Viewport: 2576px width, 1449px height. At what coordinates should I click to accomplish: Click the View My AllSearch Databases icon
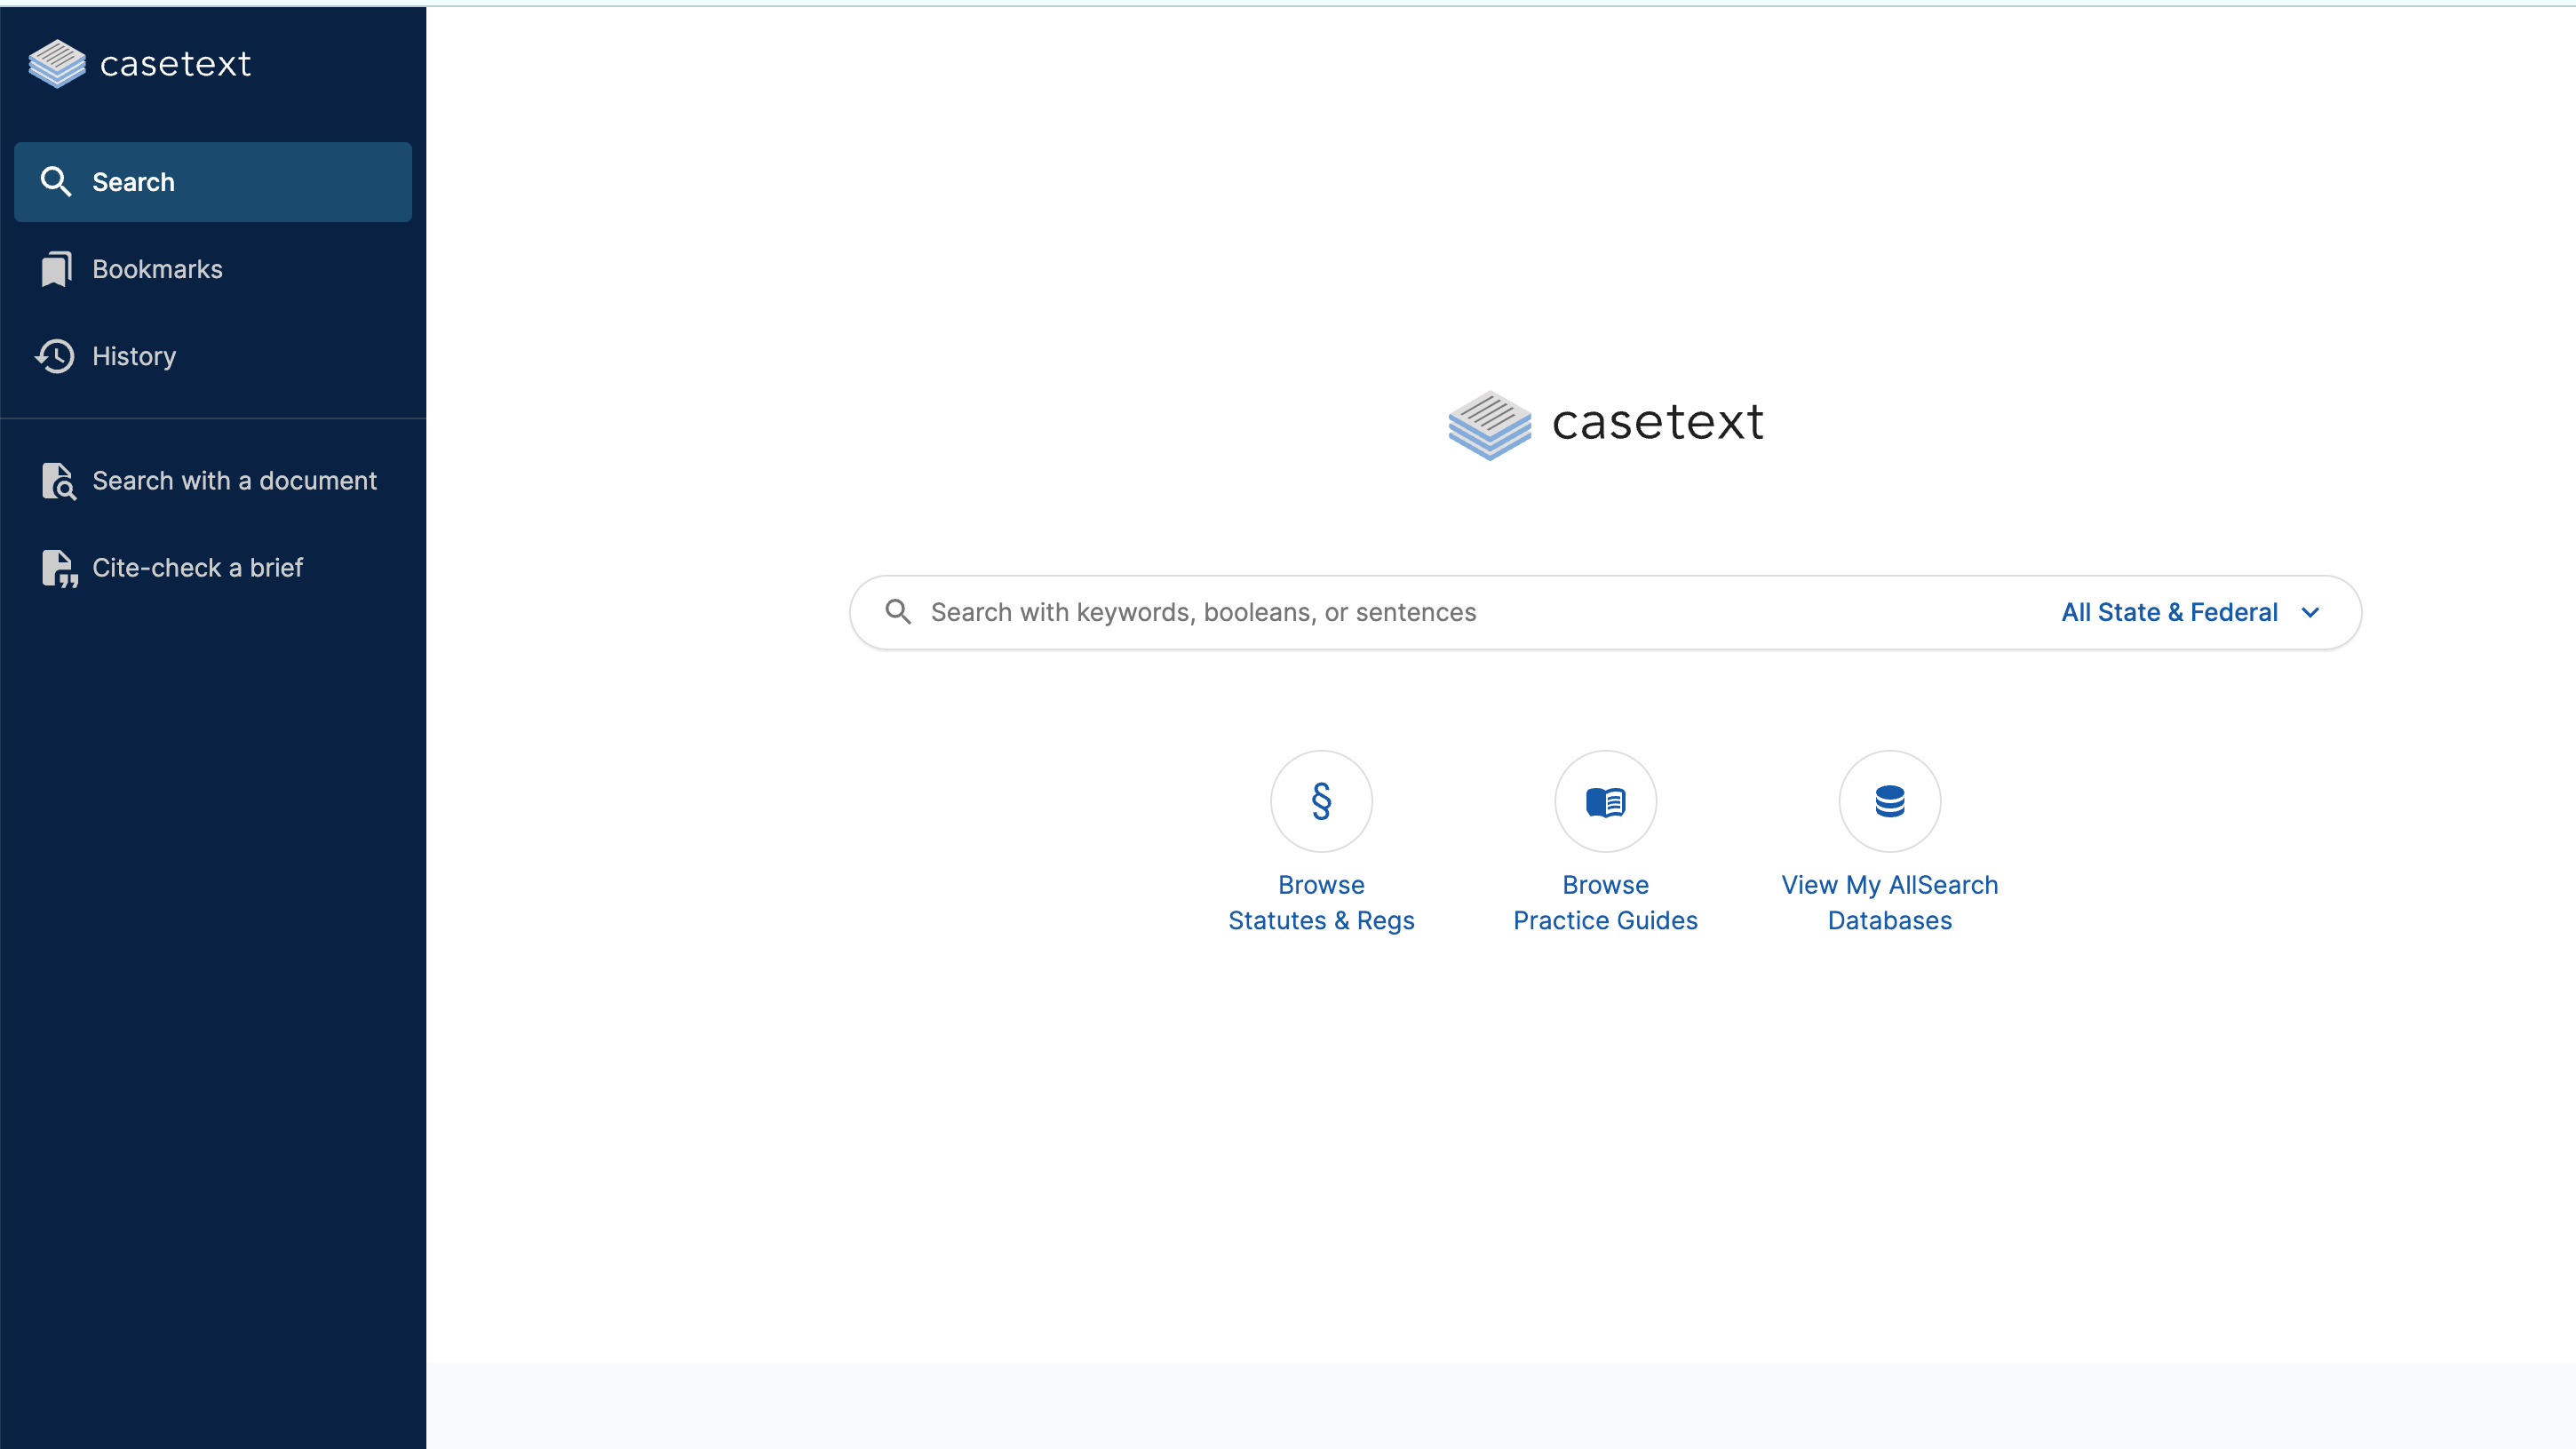[1889, 801]
